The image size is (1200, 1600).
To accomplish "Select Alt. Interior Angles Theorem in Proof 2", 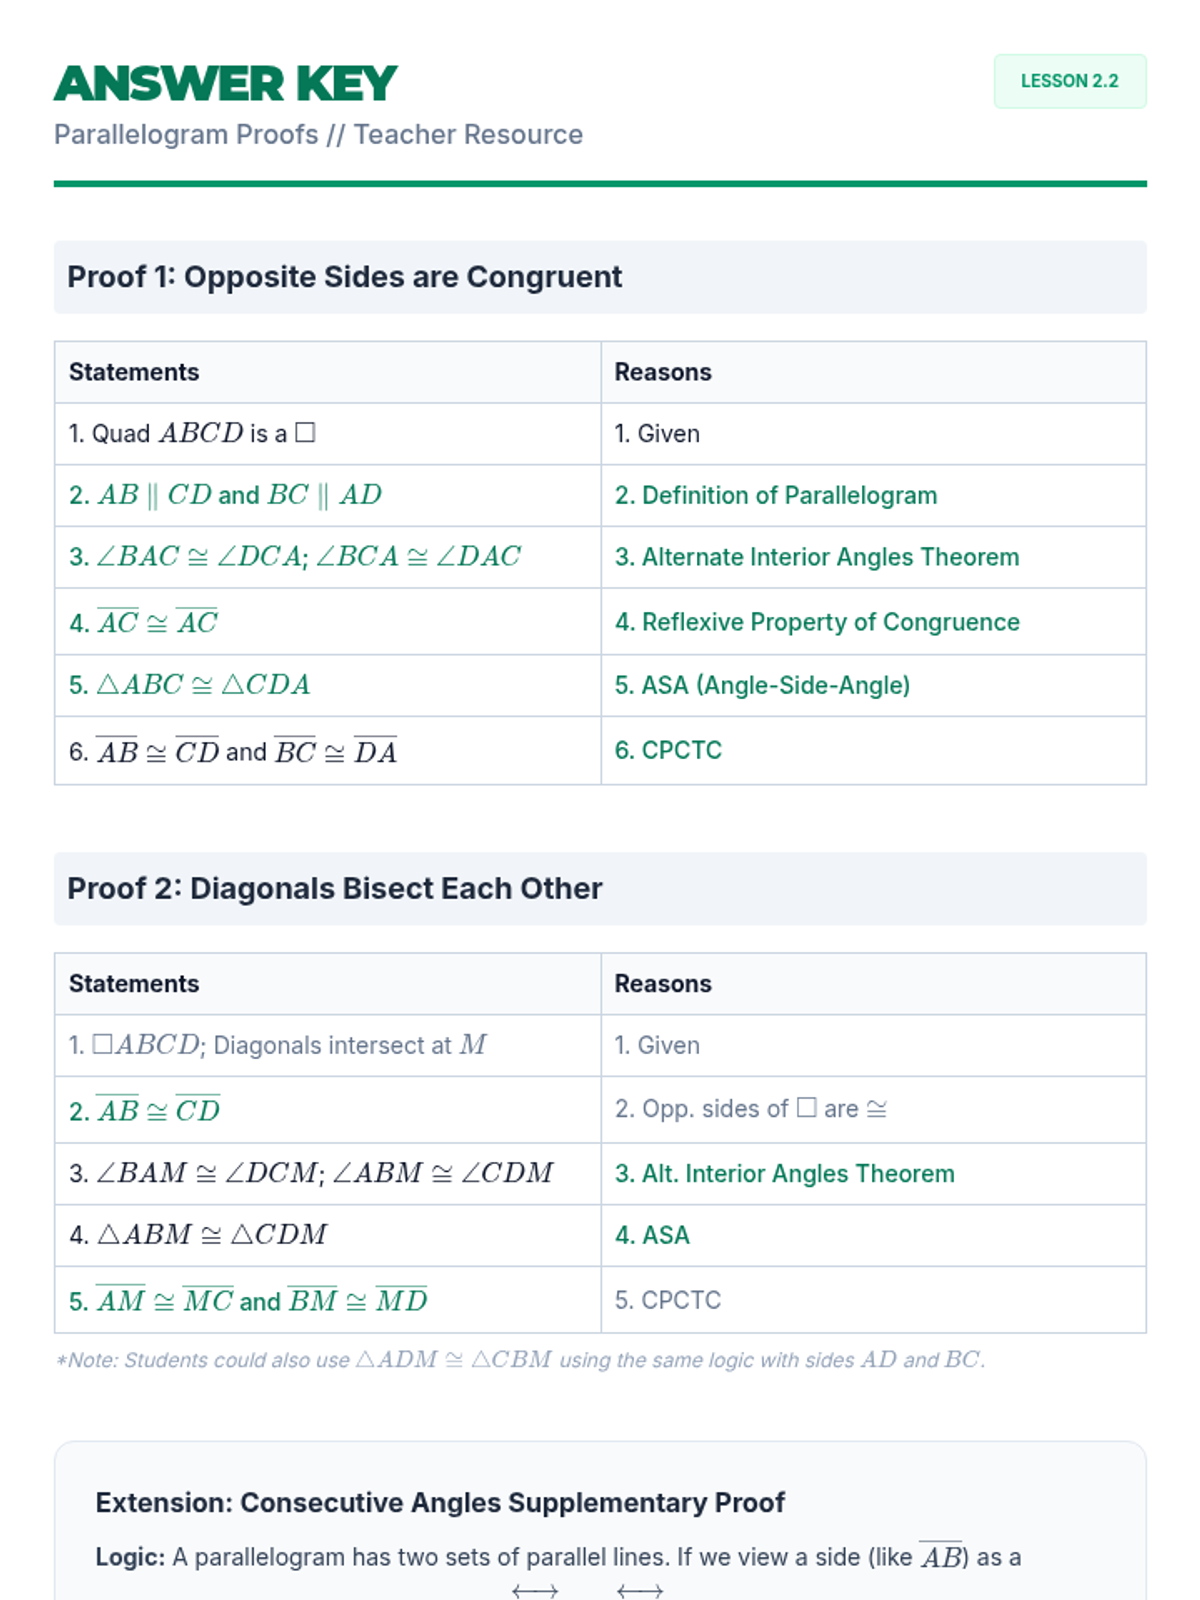I will [784, 1174].
